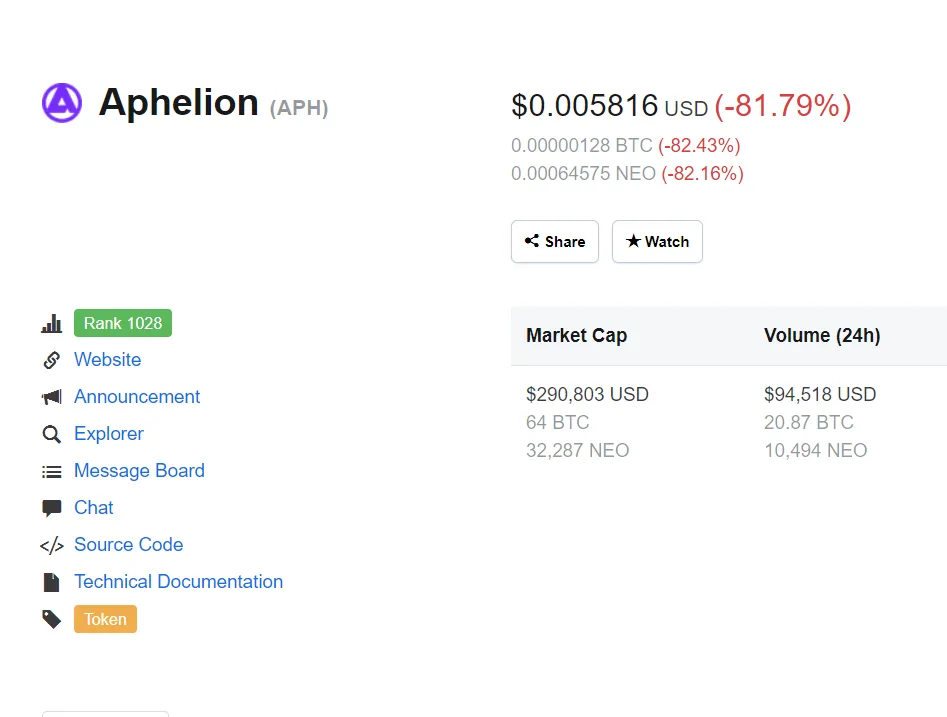Click the 0.00000128 BTC price
The image size is (947, 717).
coord(582,146)
